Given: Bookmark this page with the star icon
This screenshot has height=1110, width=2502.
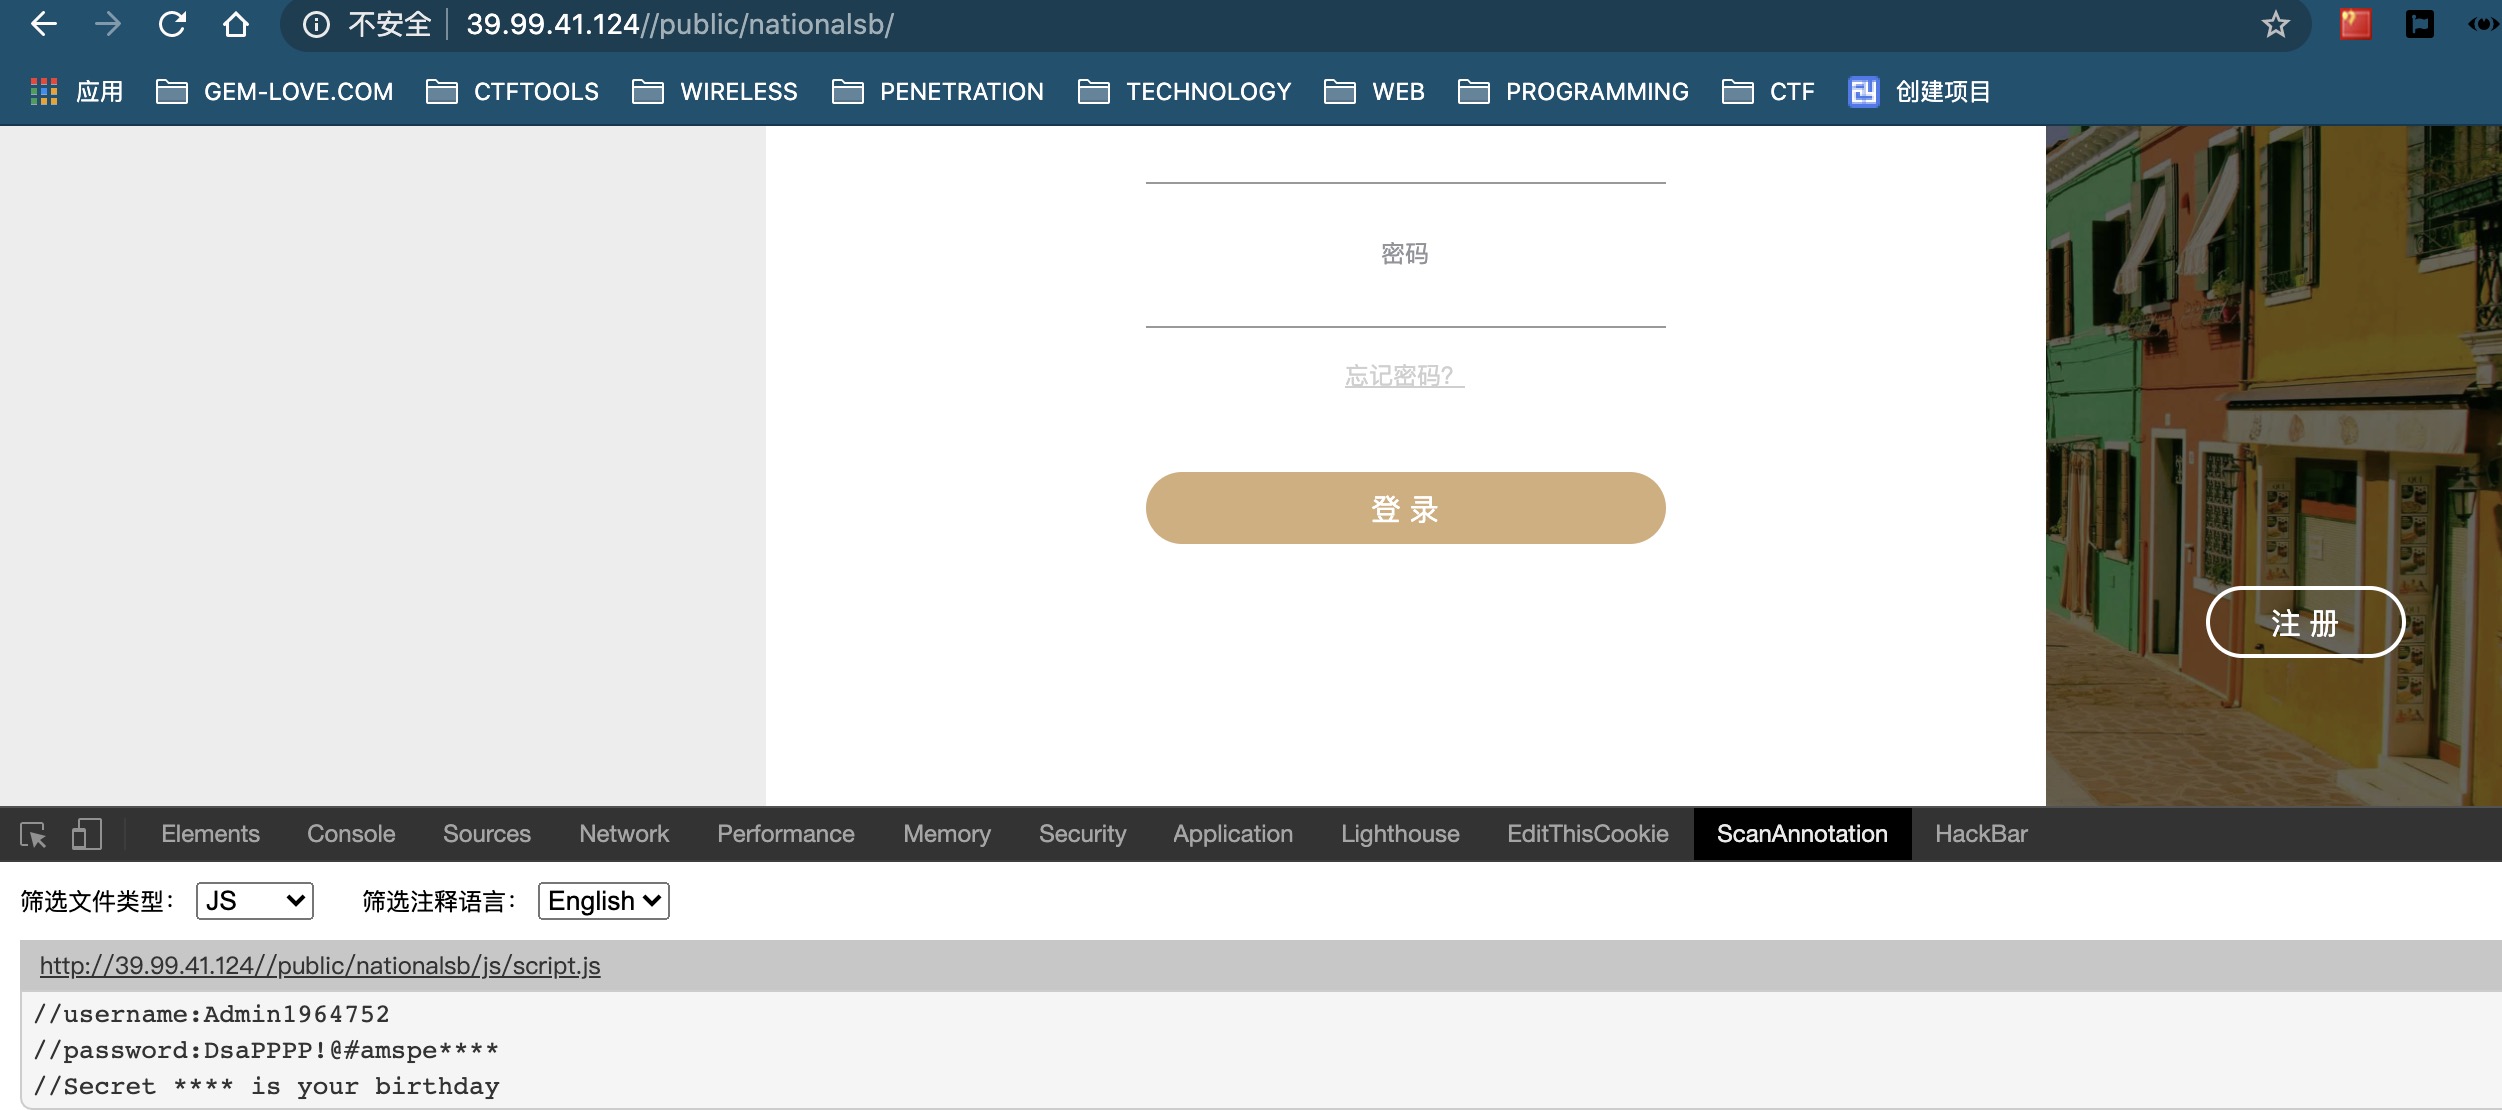Looking at the screenshot, I should 2275,24.
